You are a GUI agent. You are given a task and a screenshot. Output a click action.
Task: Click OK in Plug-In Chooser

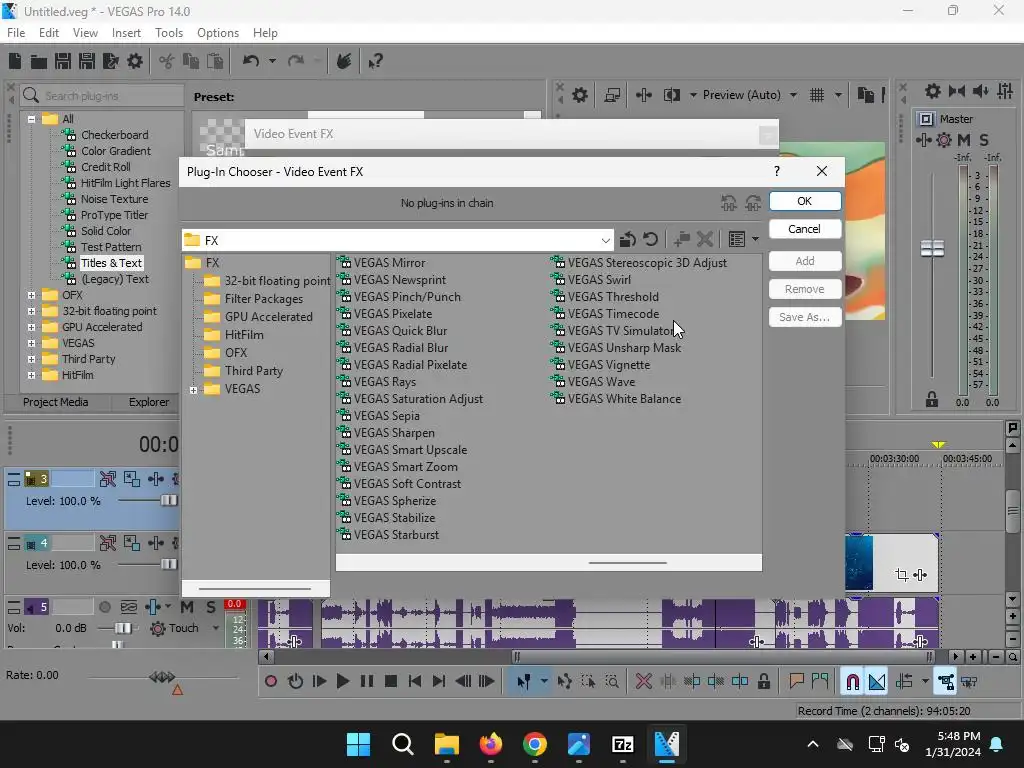coord(805,201)
